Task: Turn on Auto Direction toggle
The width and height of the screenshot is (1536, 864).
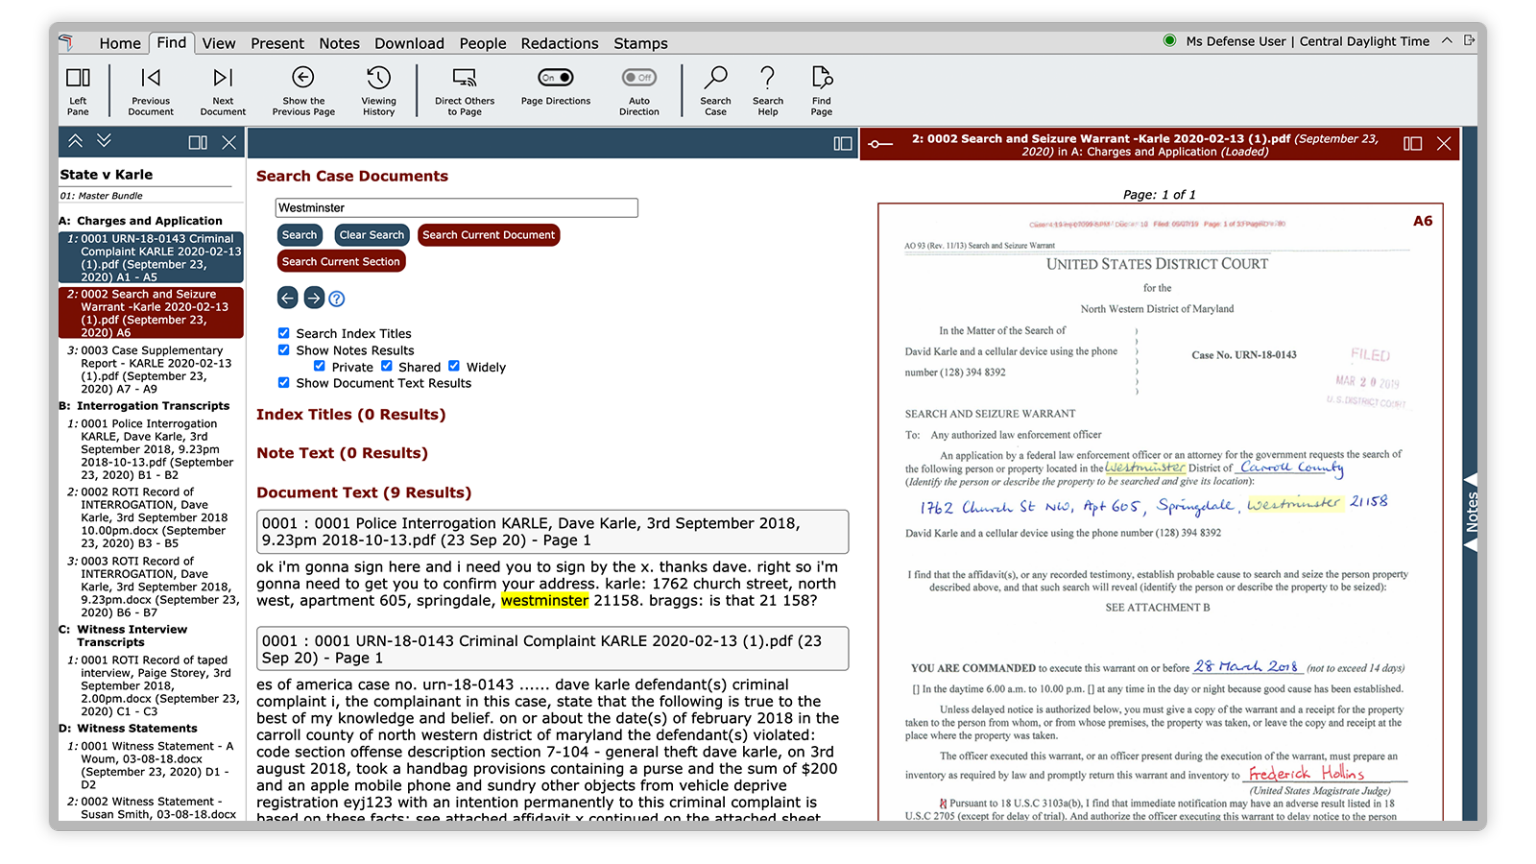Action: [x=638, y=77]
